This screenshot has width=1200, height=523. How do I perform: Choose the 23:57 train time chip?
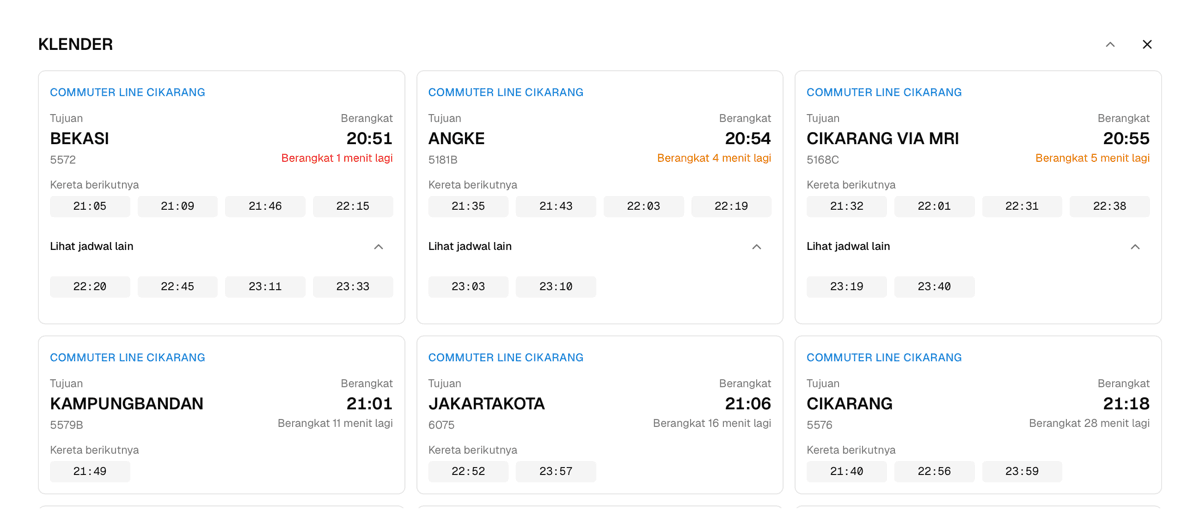click(556, 472)
